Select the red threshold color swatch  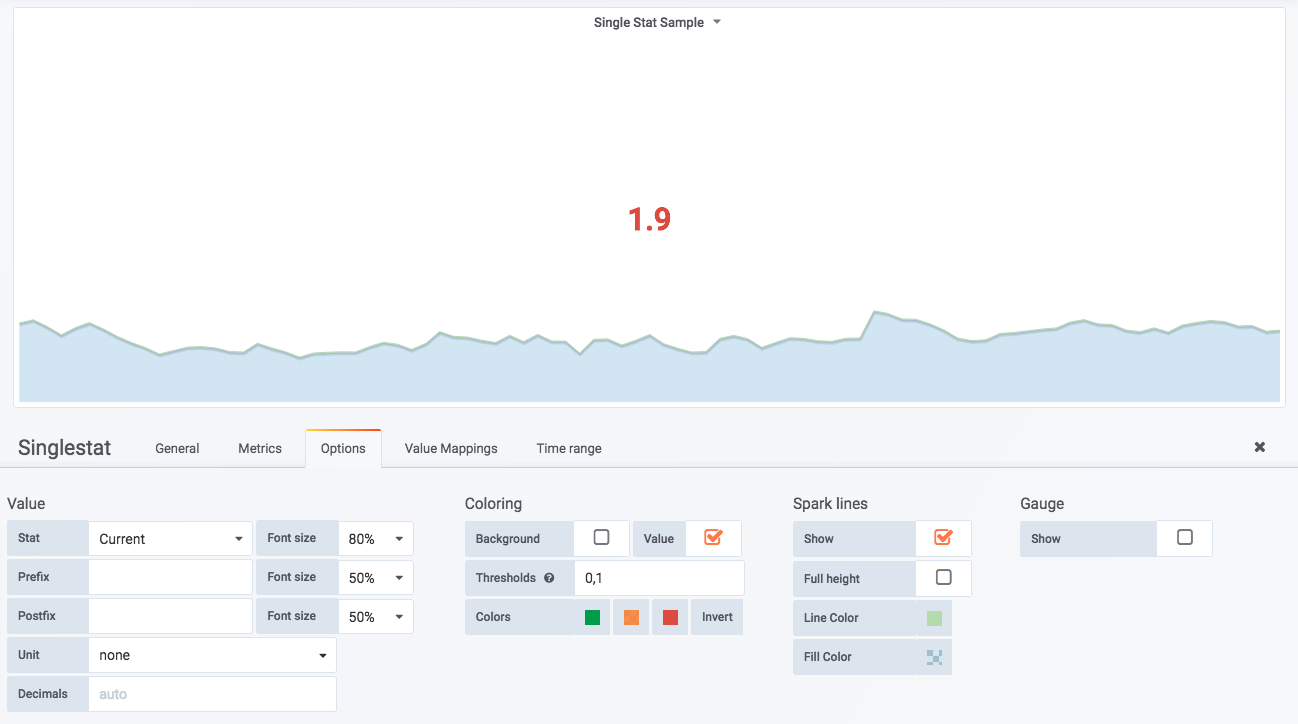(670, 617)
